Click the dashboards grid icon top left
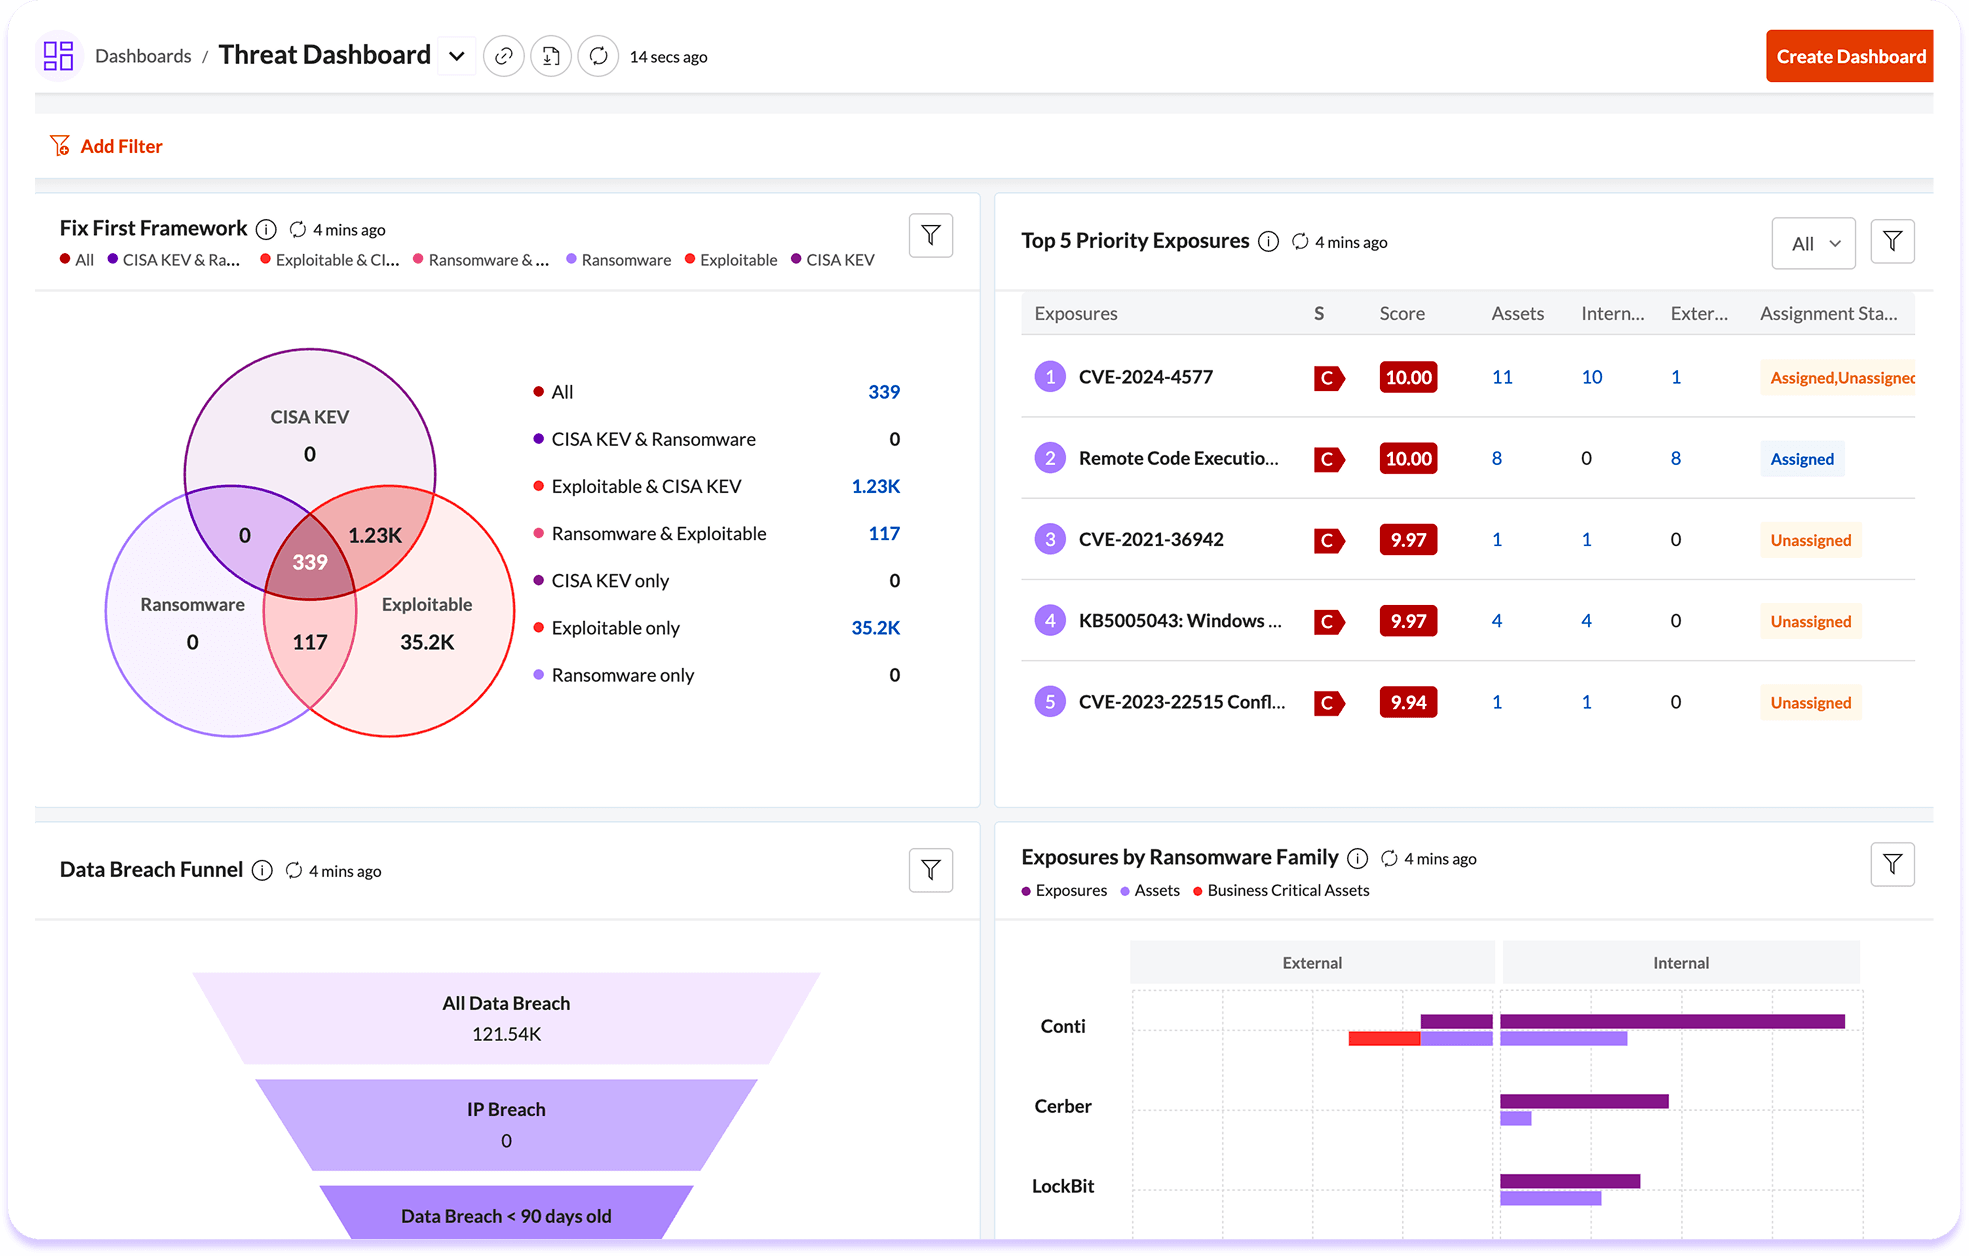This screenshot has height=1256, width=1969. [58, 55]
